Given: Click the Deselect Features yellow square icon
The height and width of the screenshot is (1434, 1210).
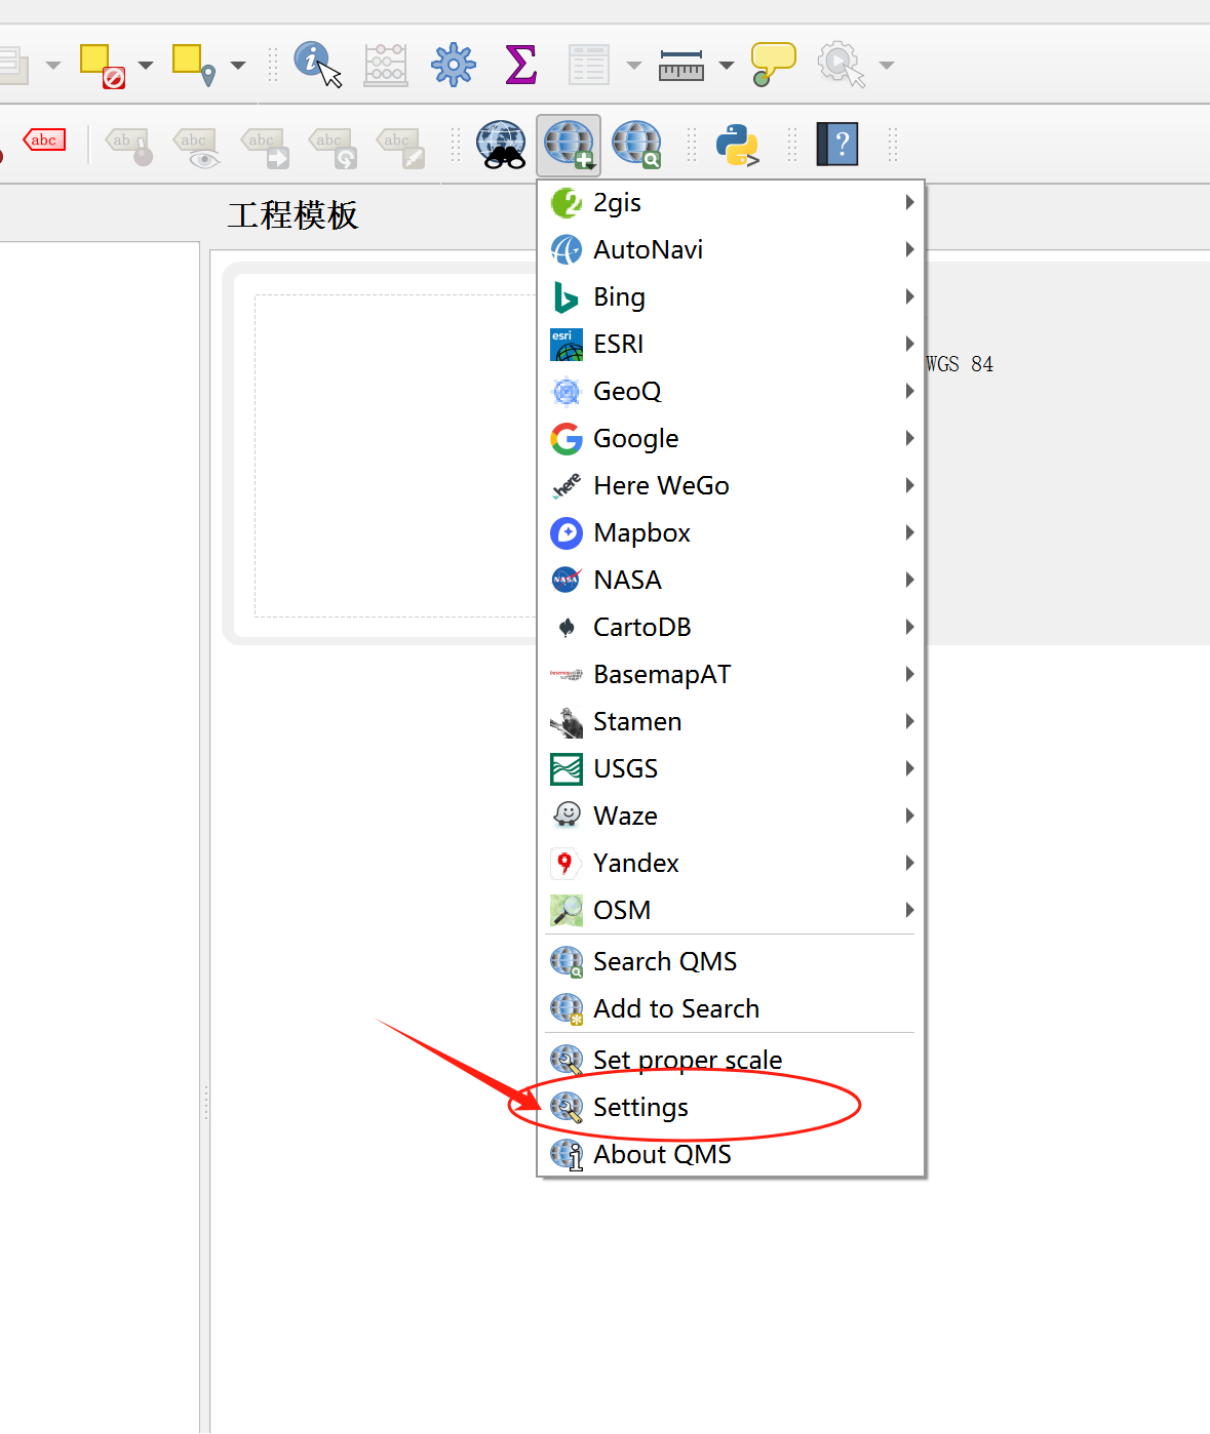Looking at the screenshot, I should coord(102,66).
